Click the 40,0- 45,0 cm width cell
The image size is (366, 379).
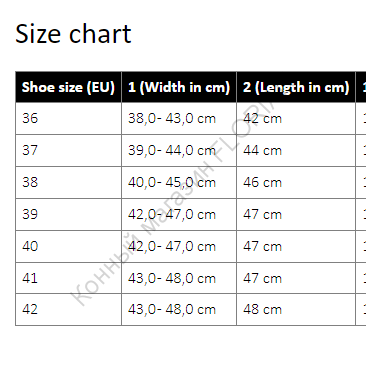tap(179, 182)
